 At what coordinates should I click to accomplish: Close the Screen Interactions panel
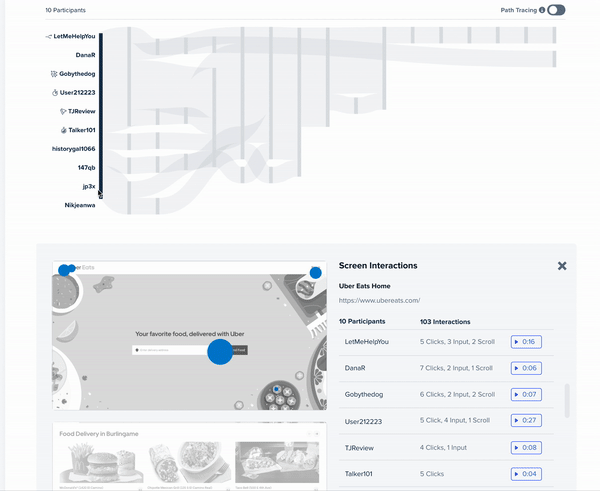562,266
